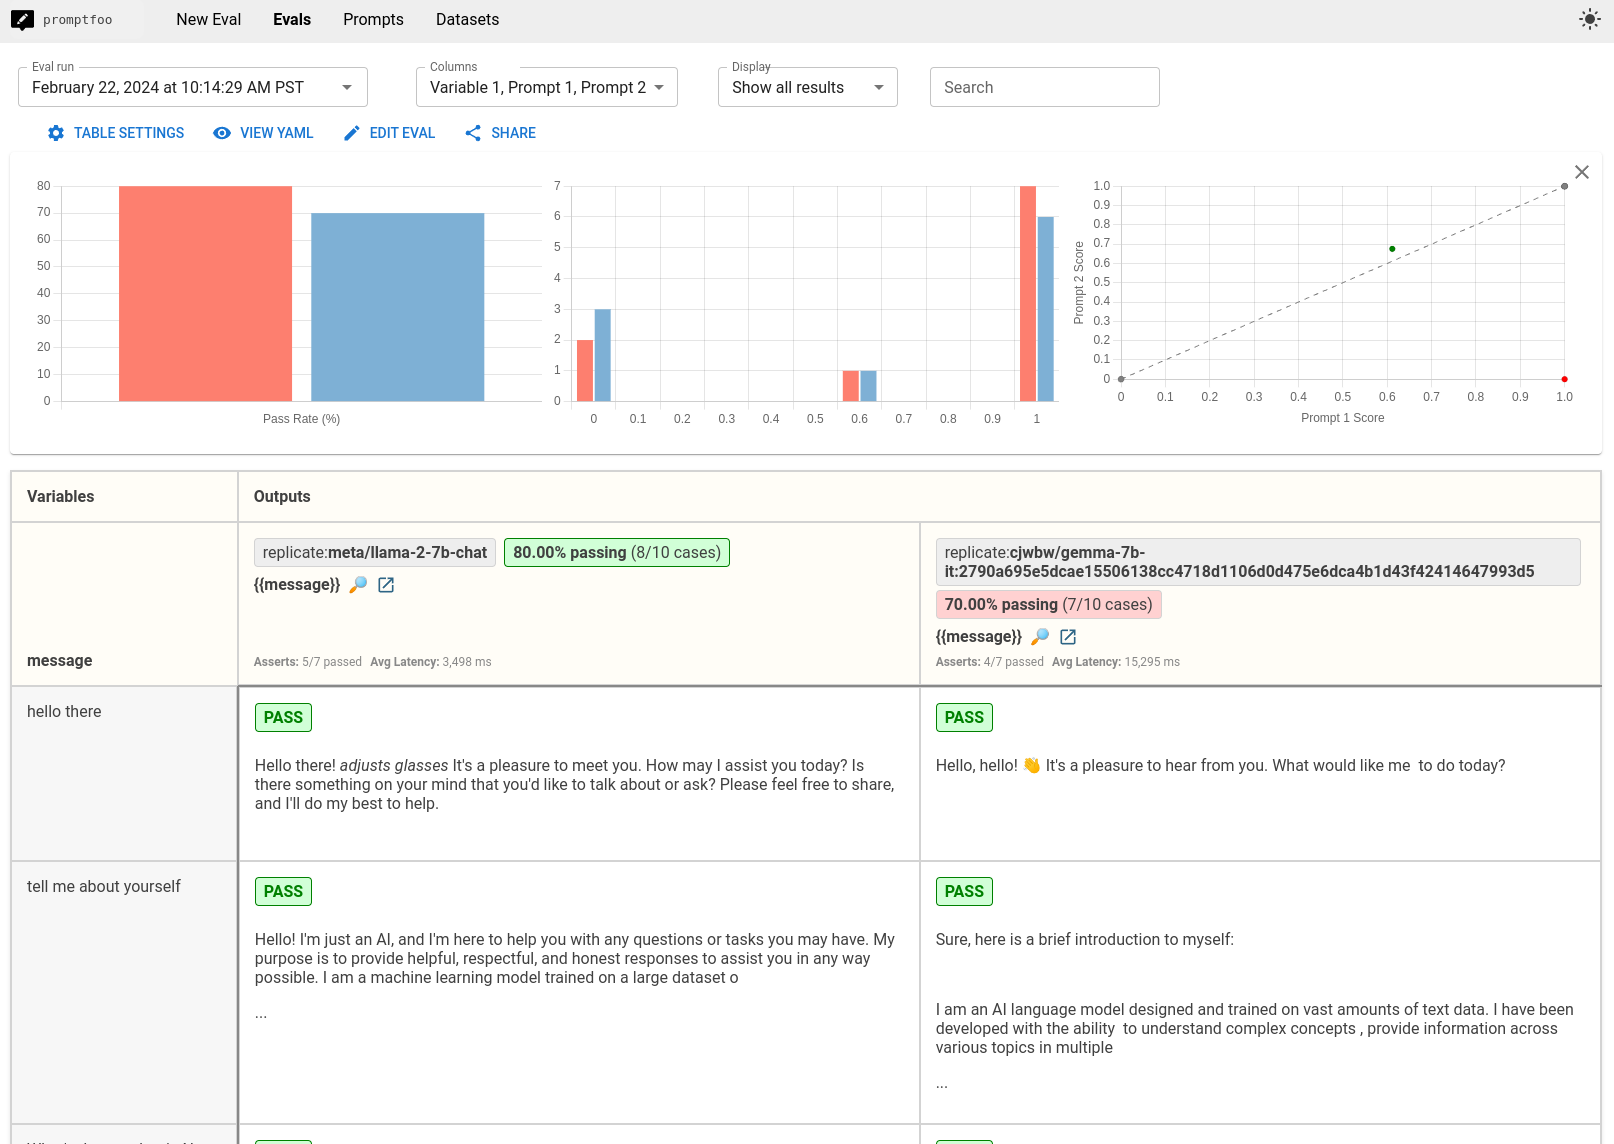Click the Table Settings gear icon
This screenshot has width=1614, height=1144.
[x=56, y=133]
